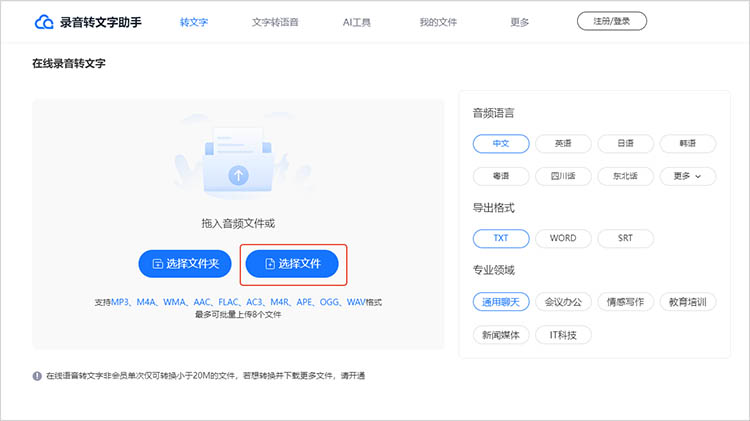
Task: Click the 专业领域 section label
Action: [x=494, y=270]
